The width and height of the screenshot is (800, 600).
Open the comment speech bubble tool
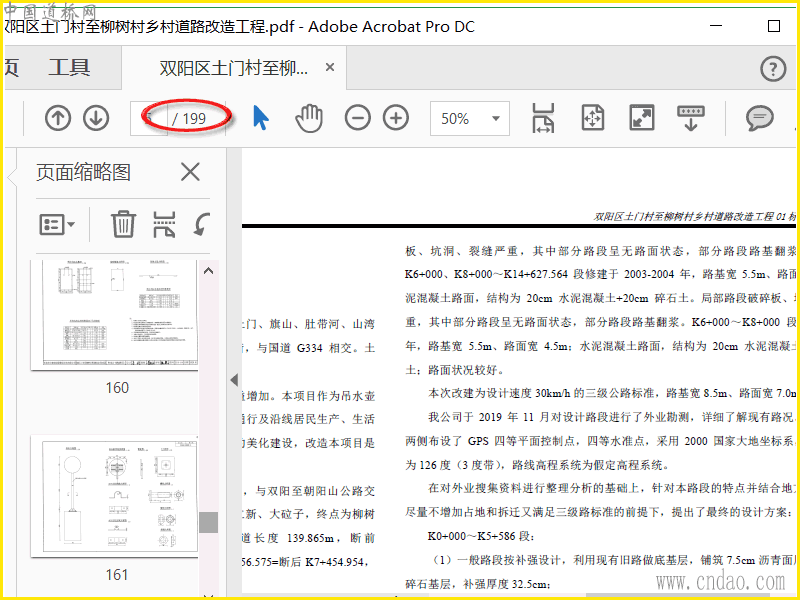(760, 118)
